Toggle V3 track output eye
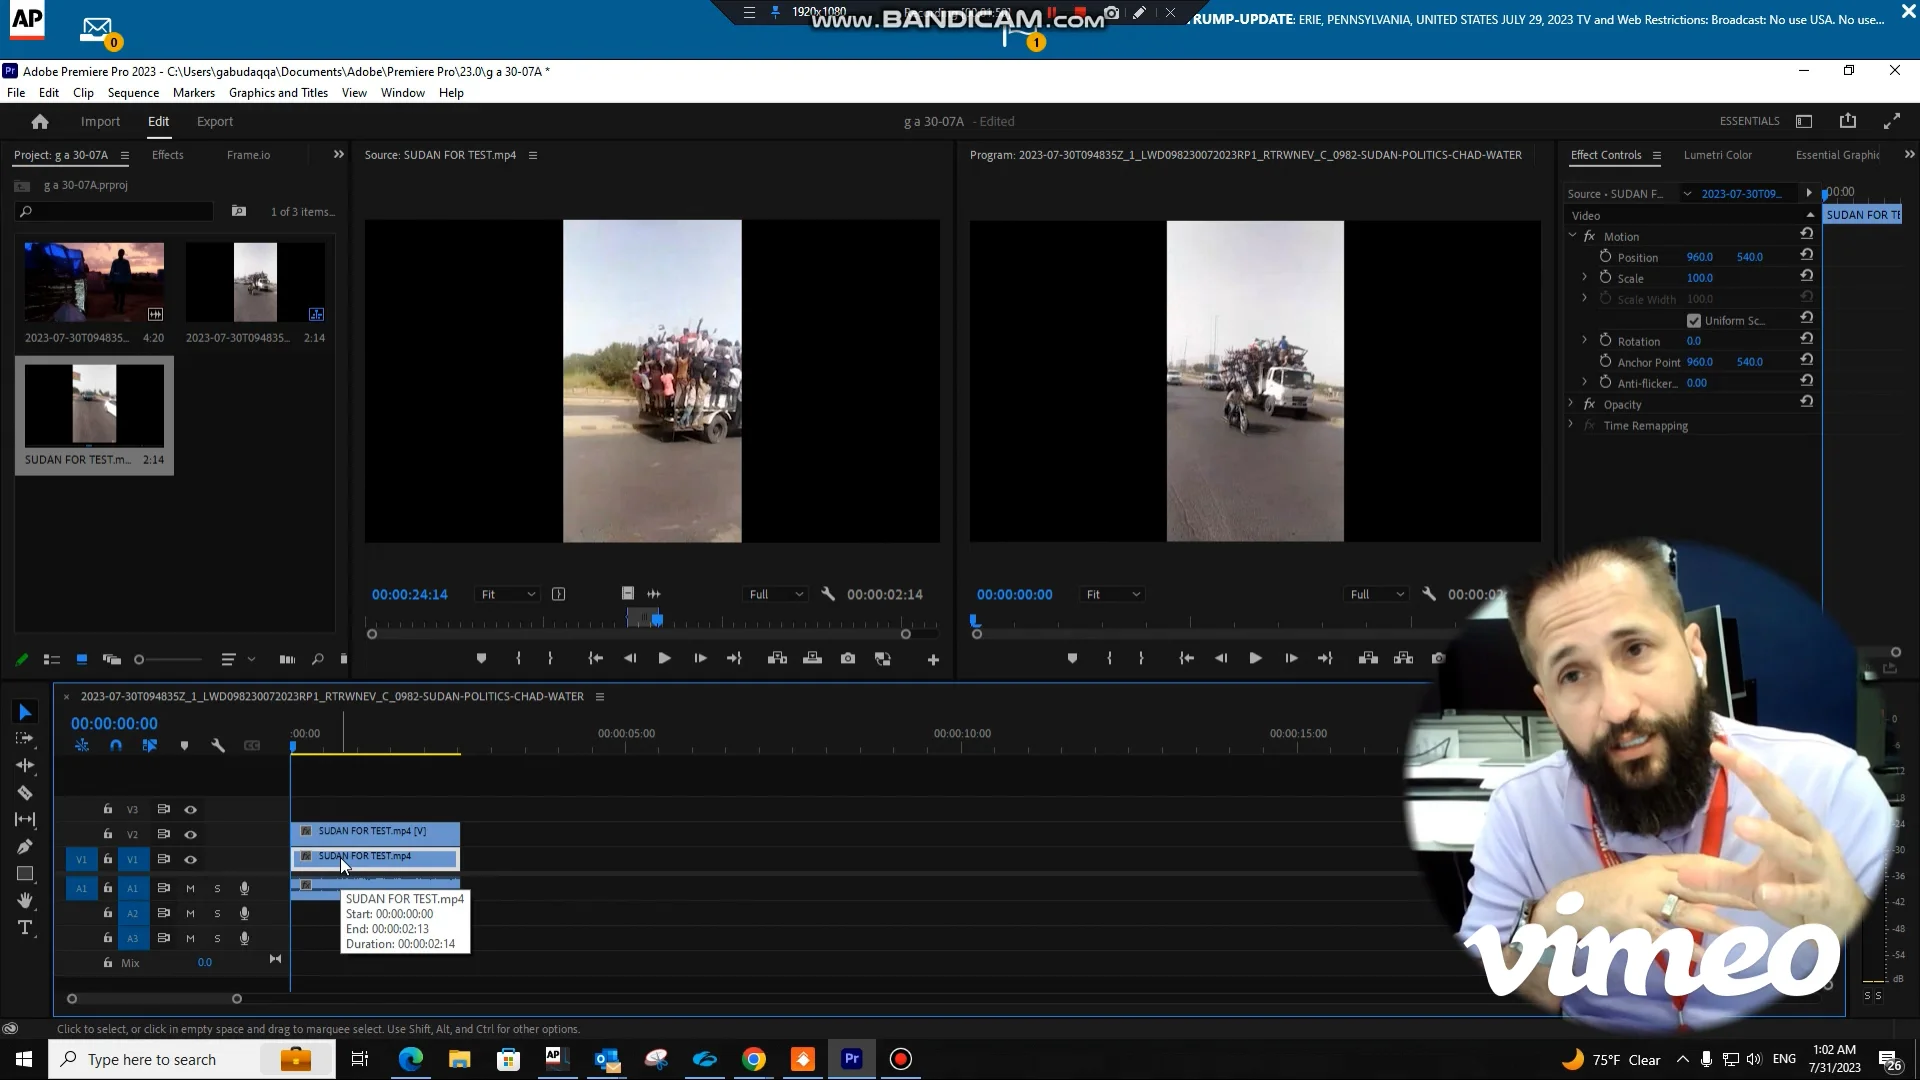Viewport: 1920px width, 1080px height. click(190, 810)
